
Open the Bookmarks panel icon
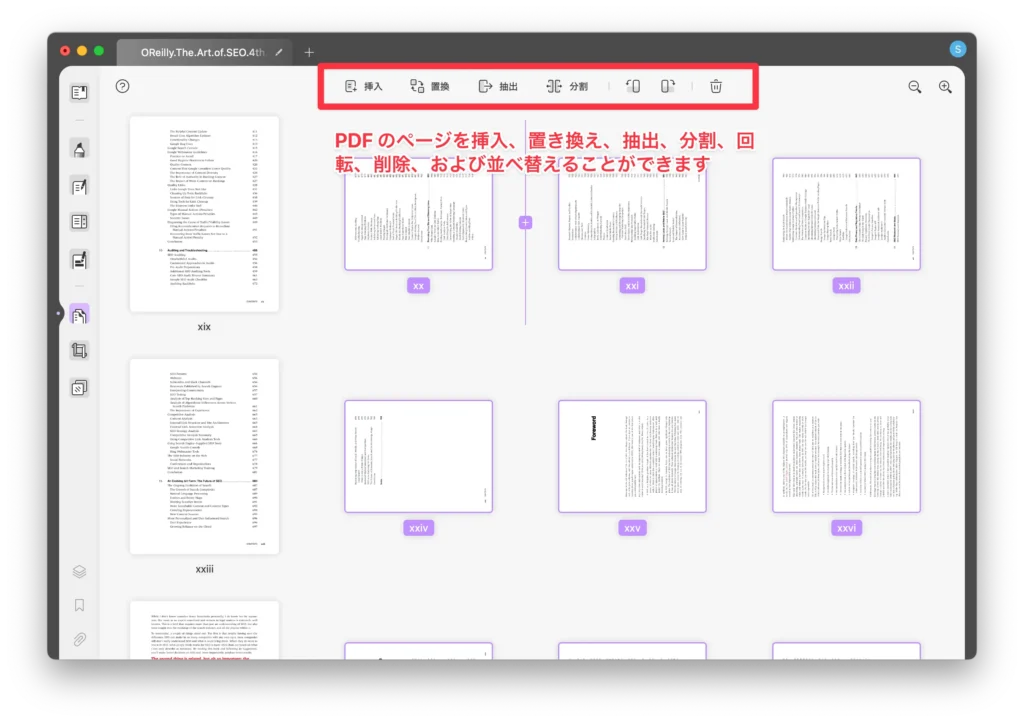pyautogui.click(x=79, y=605)
